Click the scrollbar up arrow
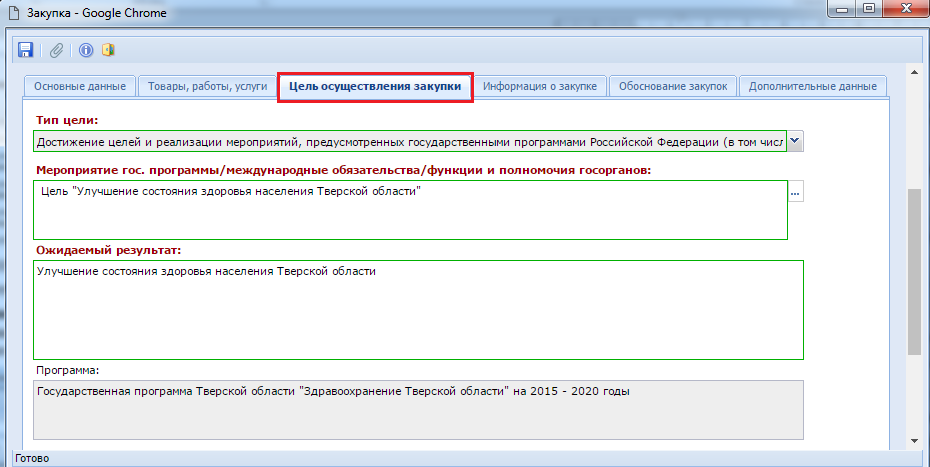Viewport: 930px width, 467px height. point(914,73)
